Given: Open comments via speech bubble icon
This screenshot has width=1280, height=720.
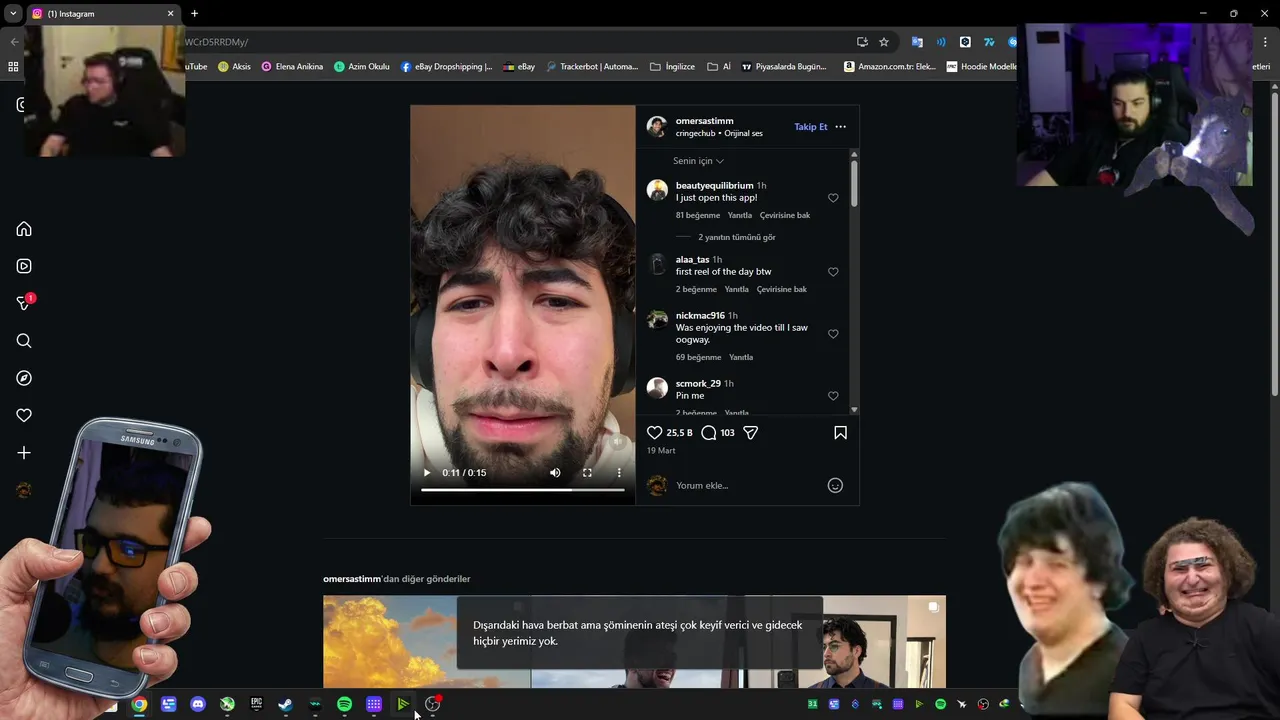Looking at the screenshot, I should [709, 433].
